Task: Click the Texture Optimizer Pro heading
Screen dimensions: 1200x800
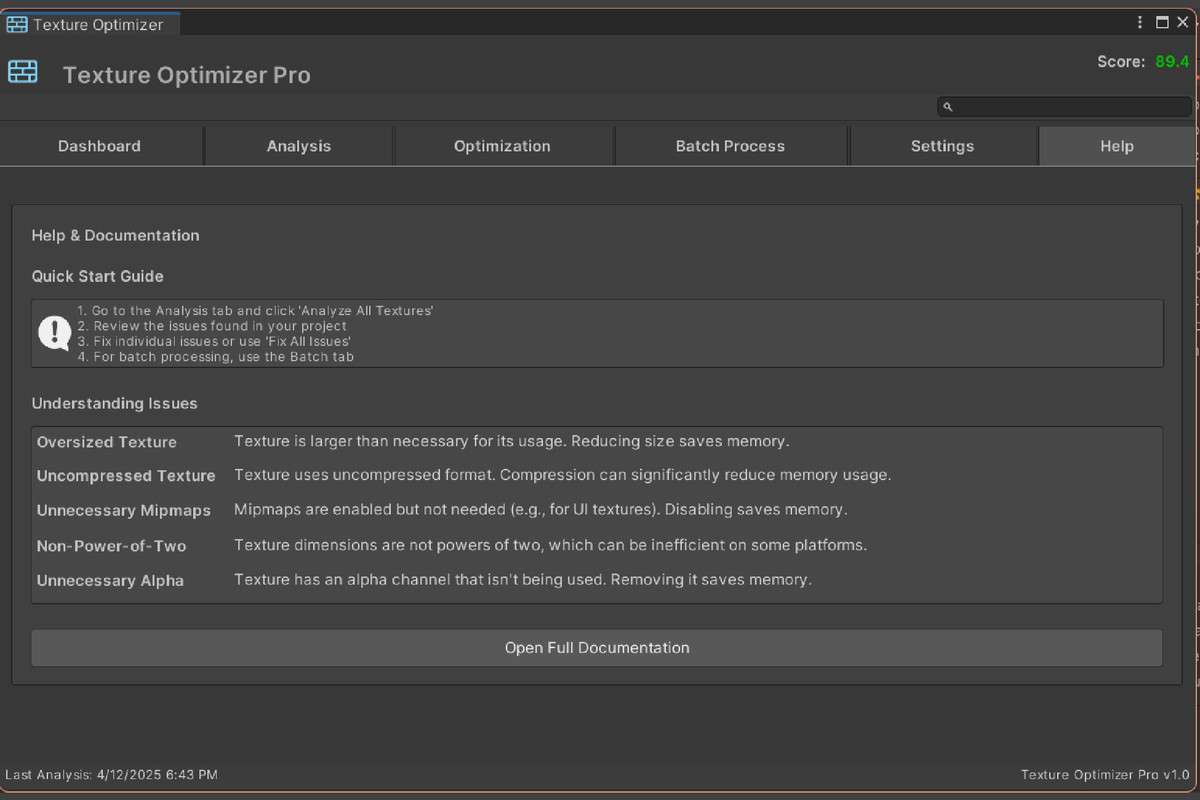Action: tap(187, 75)
